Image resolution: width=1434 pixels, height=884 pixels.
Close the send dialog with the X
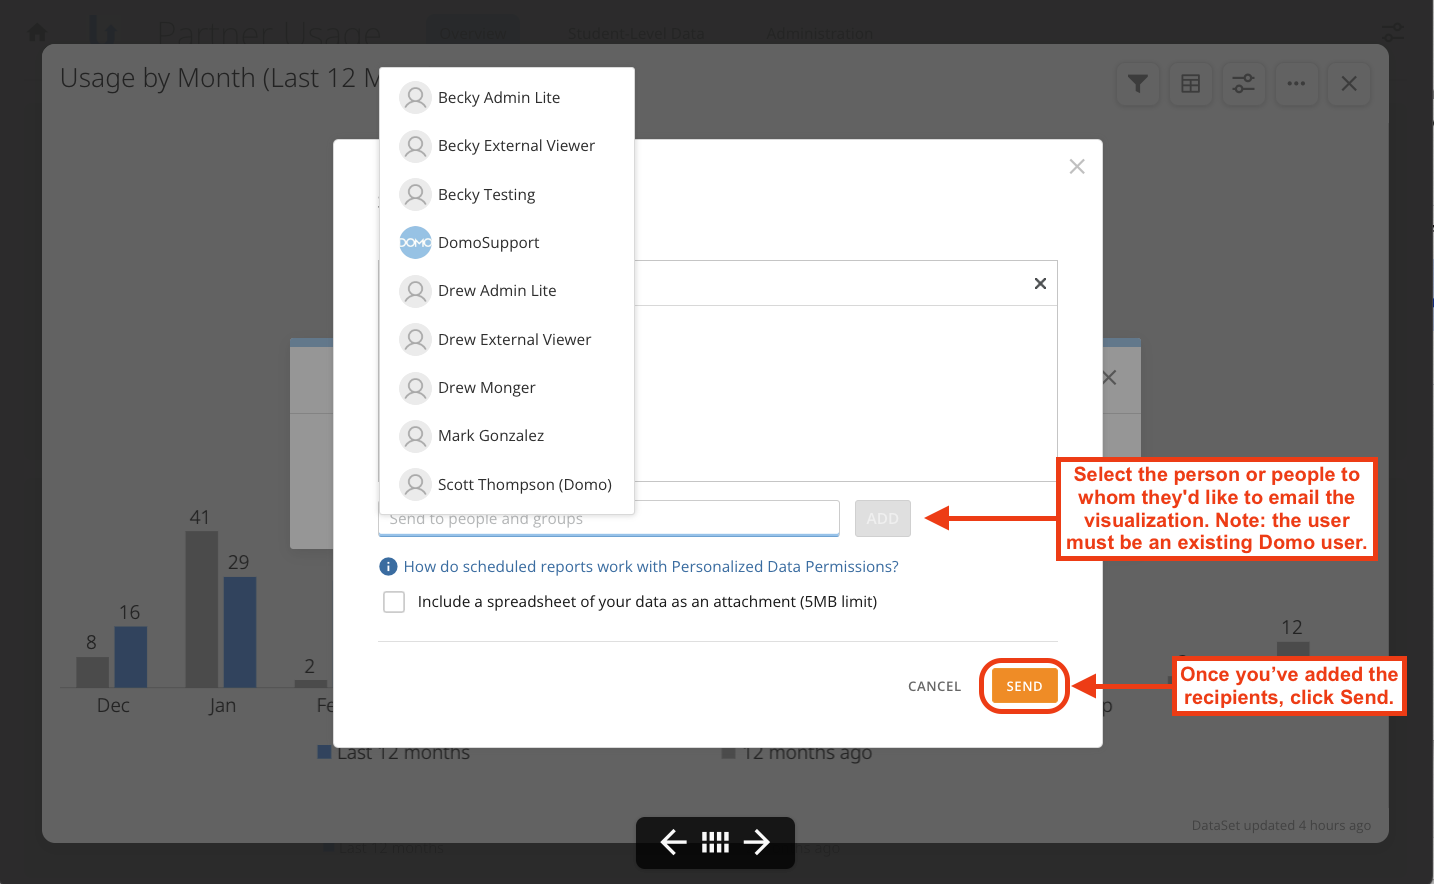point(1077,166)
